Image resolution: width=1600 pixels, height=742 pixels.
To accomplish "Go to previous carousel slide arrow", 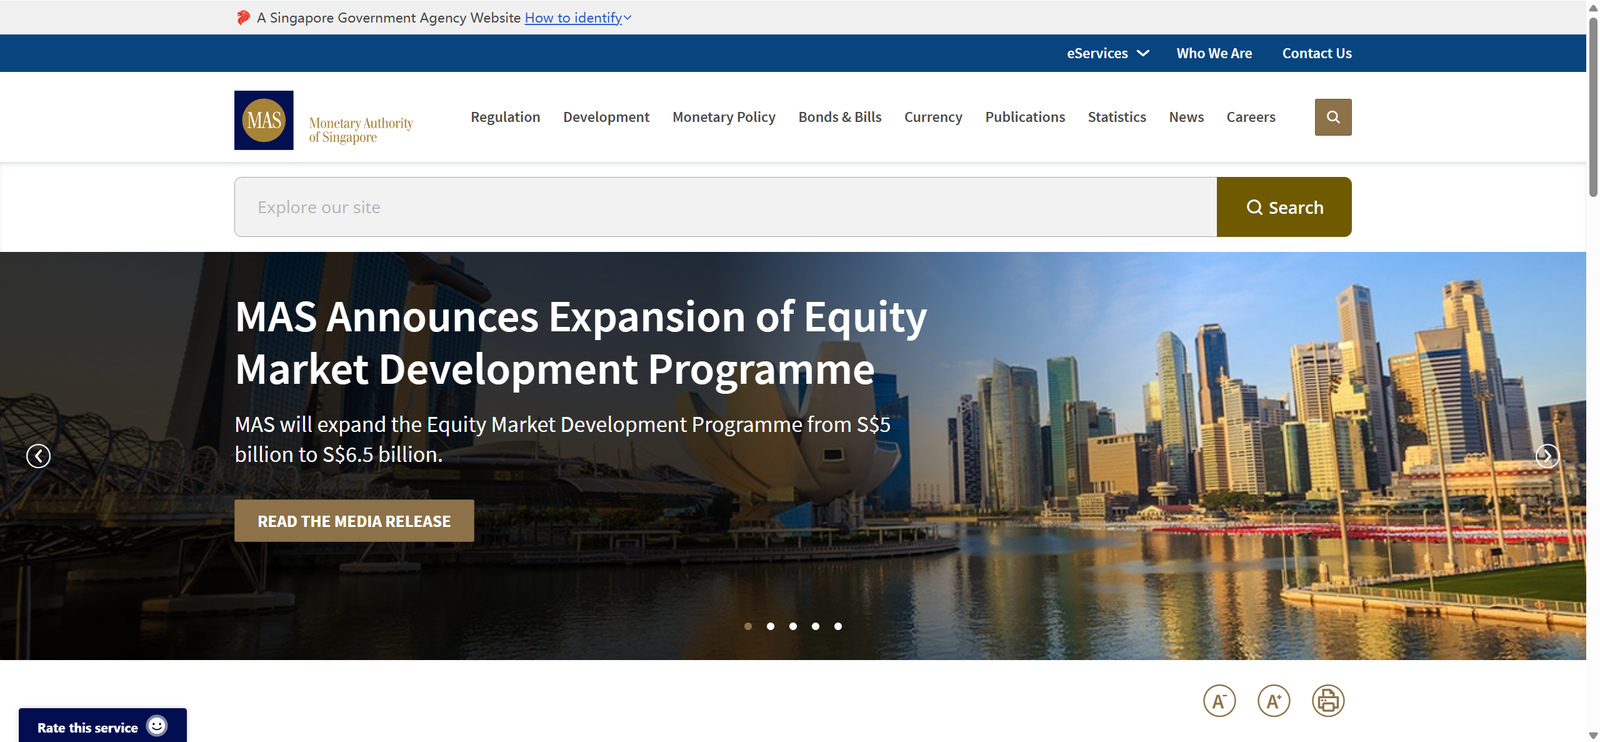I will [x=38, y=456].
